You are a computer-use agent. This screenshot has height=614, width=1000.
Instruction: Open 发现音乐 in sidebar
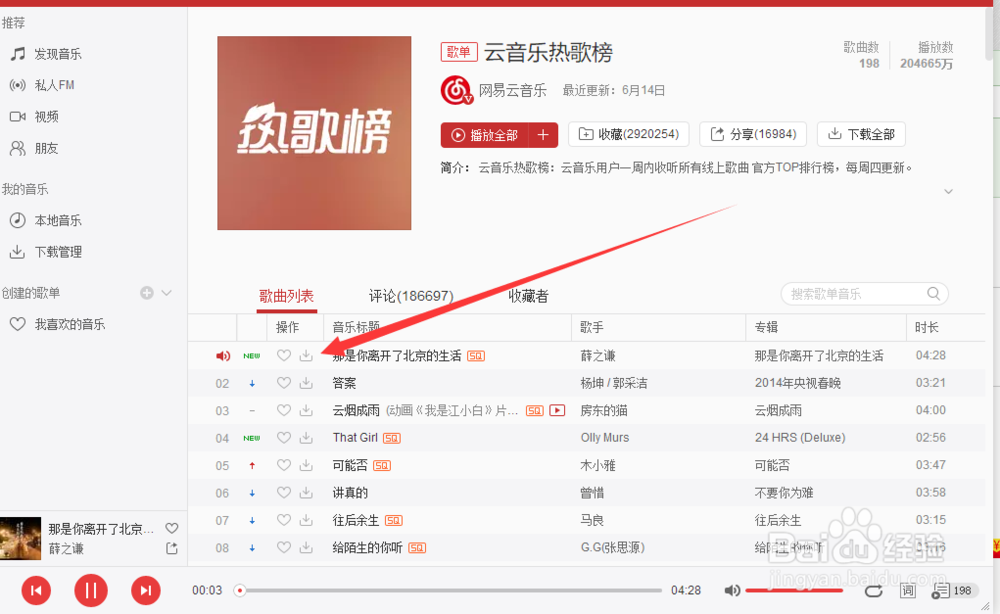click(46, 54)
